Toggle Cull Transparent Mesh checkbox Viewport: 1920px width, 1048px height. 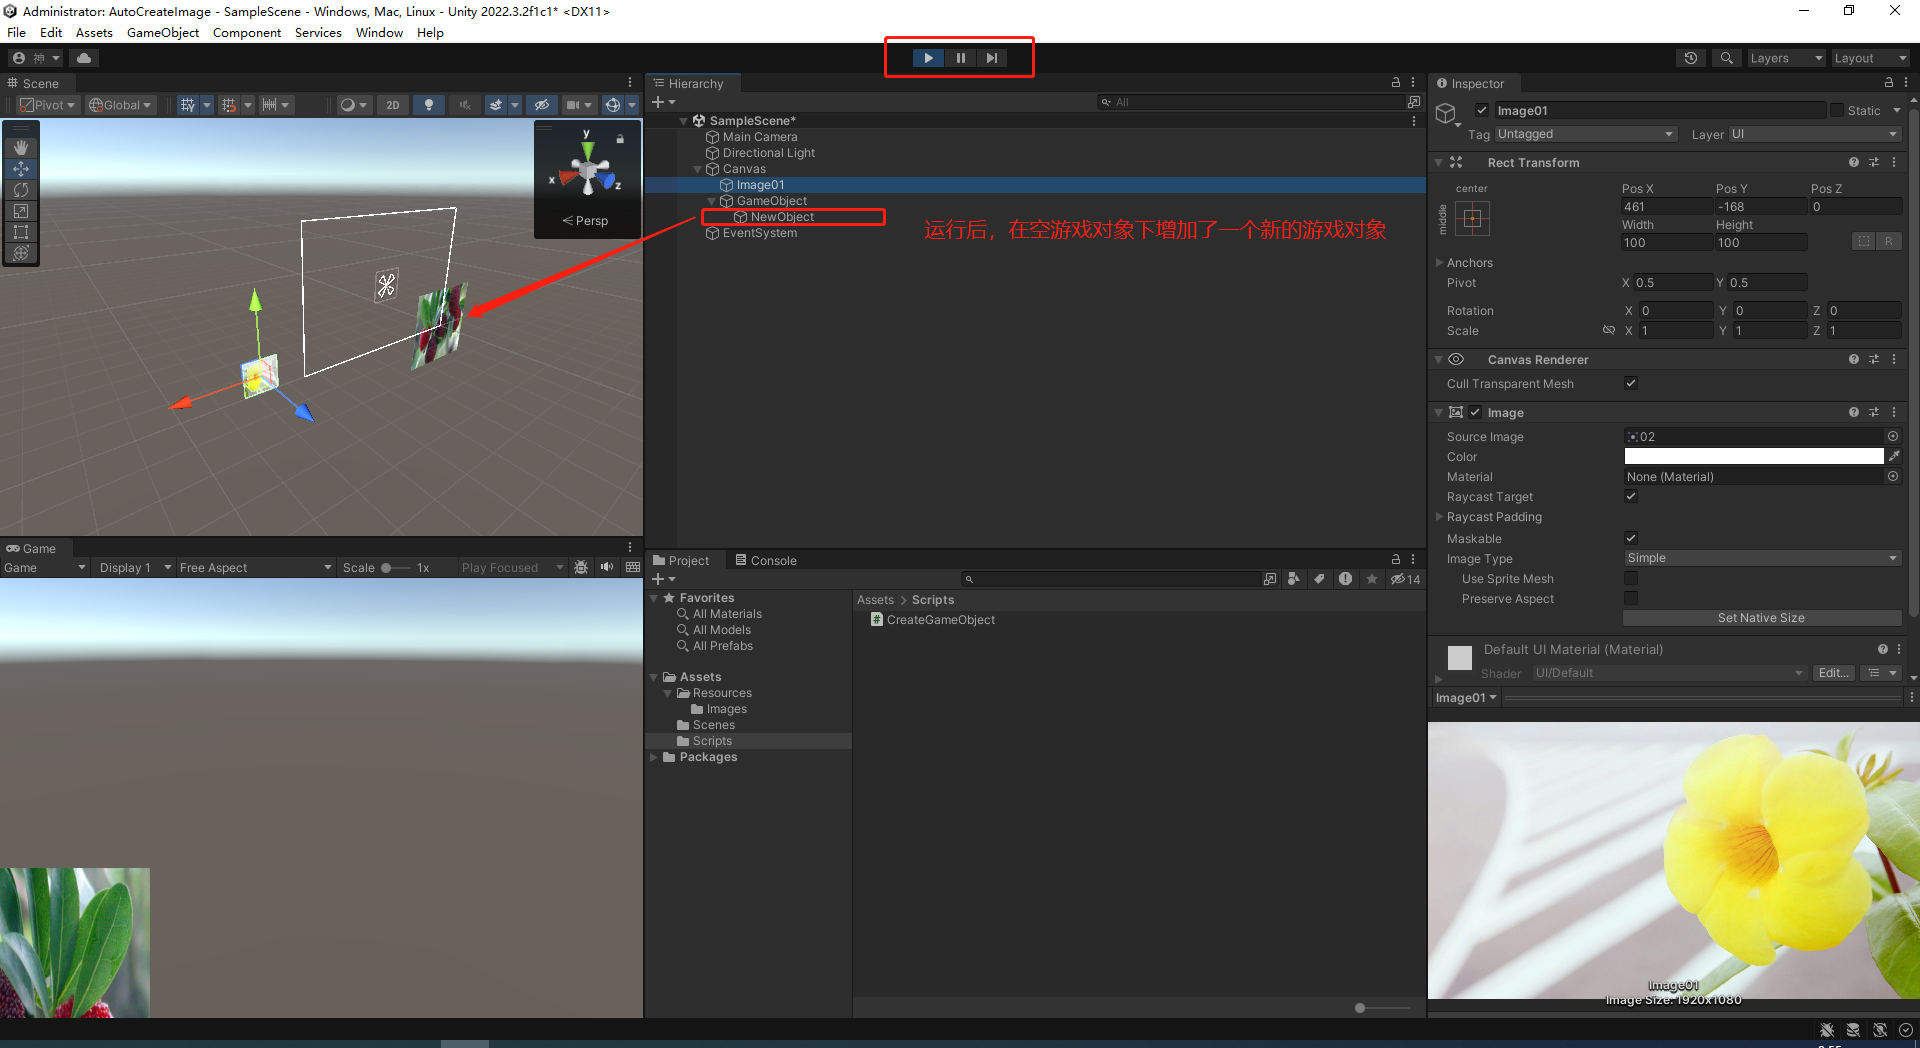[x=1631, y=383]
